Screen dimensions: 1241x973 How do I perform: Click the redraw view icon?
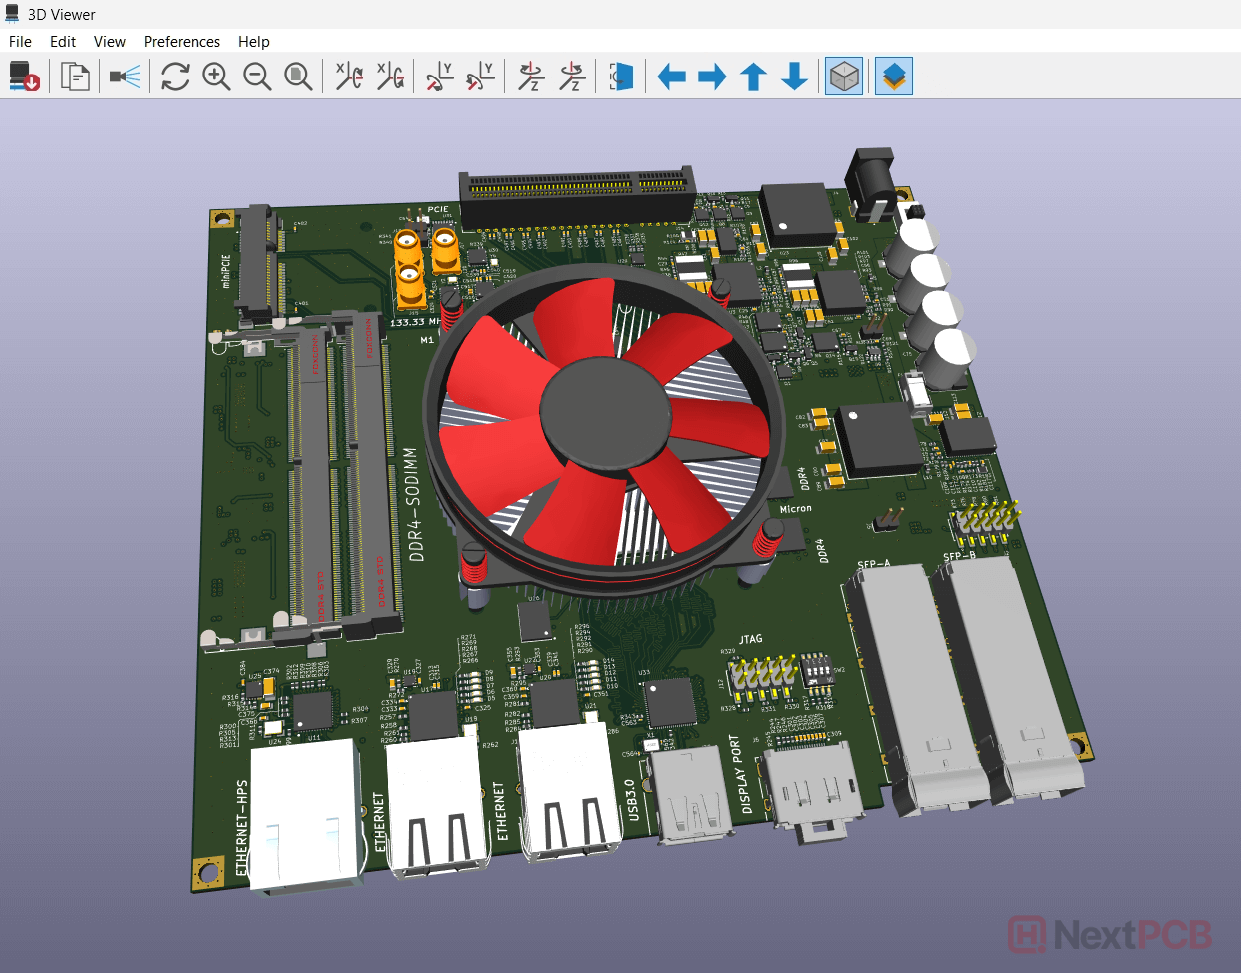click(175, 76)
